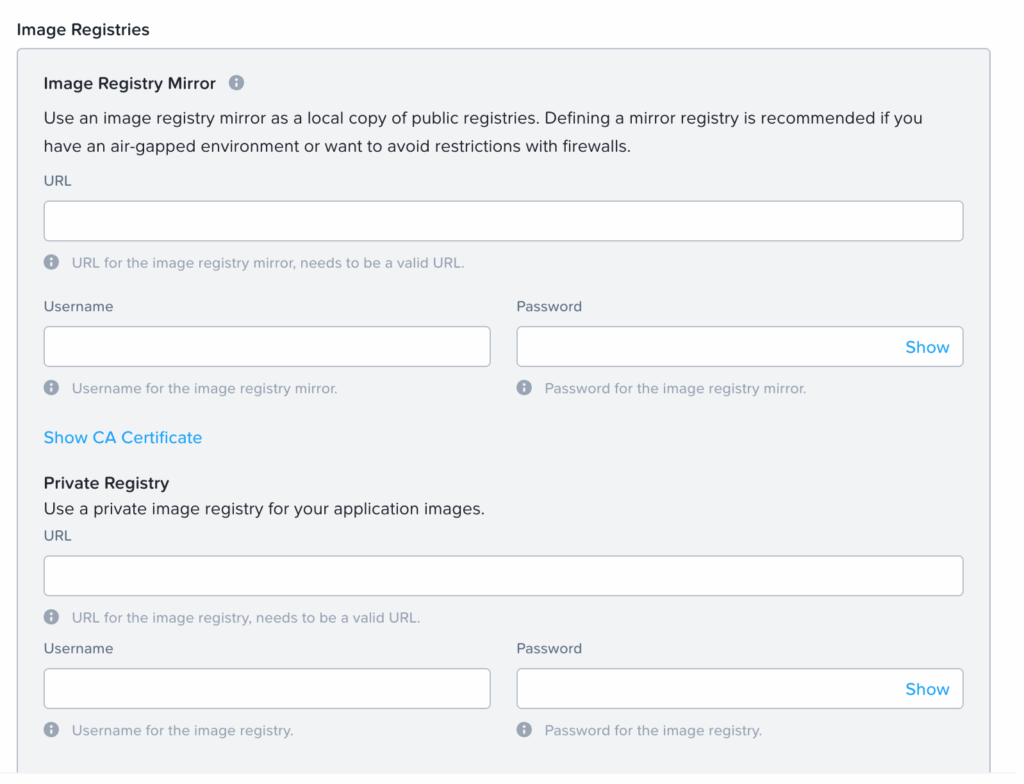Click text 'Password for the image registry mirror.'
Image resolution: width=1024 pixels, height=784 pixels.
click(675, 389)
